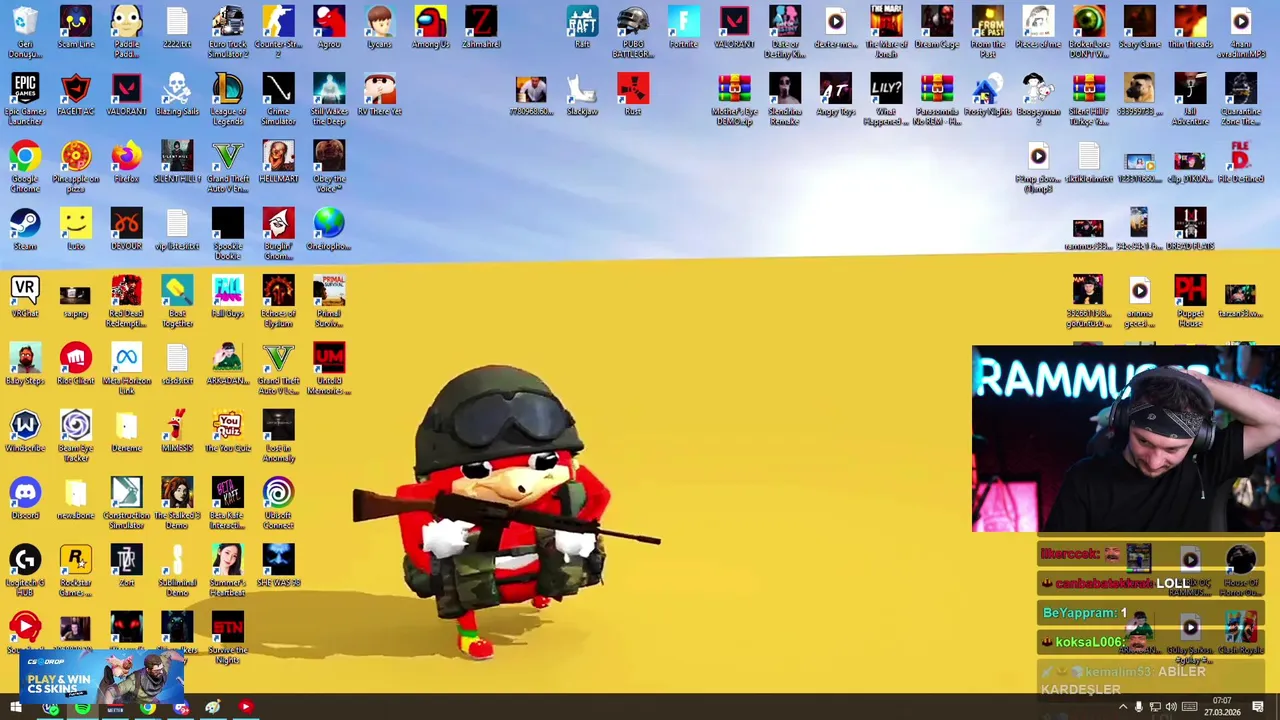Image resolution: width=1280 pixels, height=720 pixels.
Task: Open the DEVOUR game shortcut
Action: [x=126, y=229]
